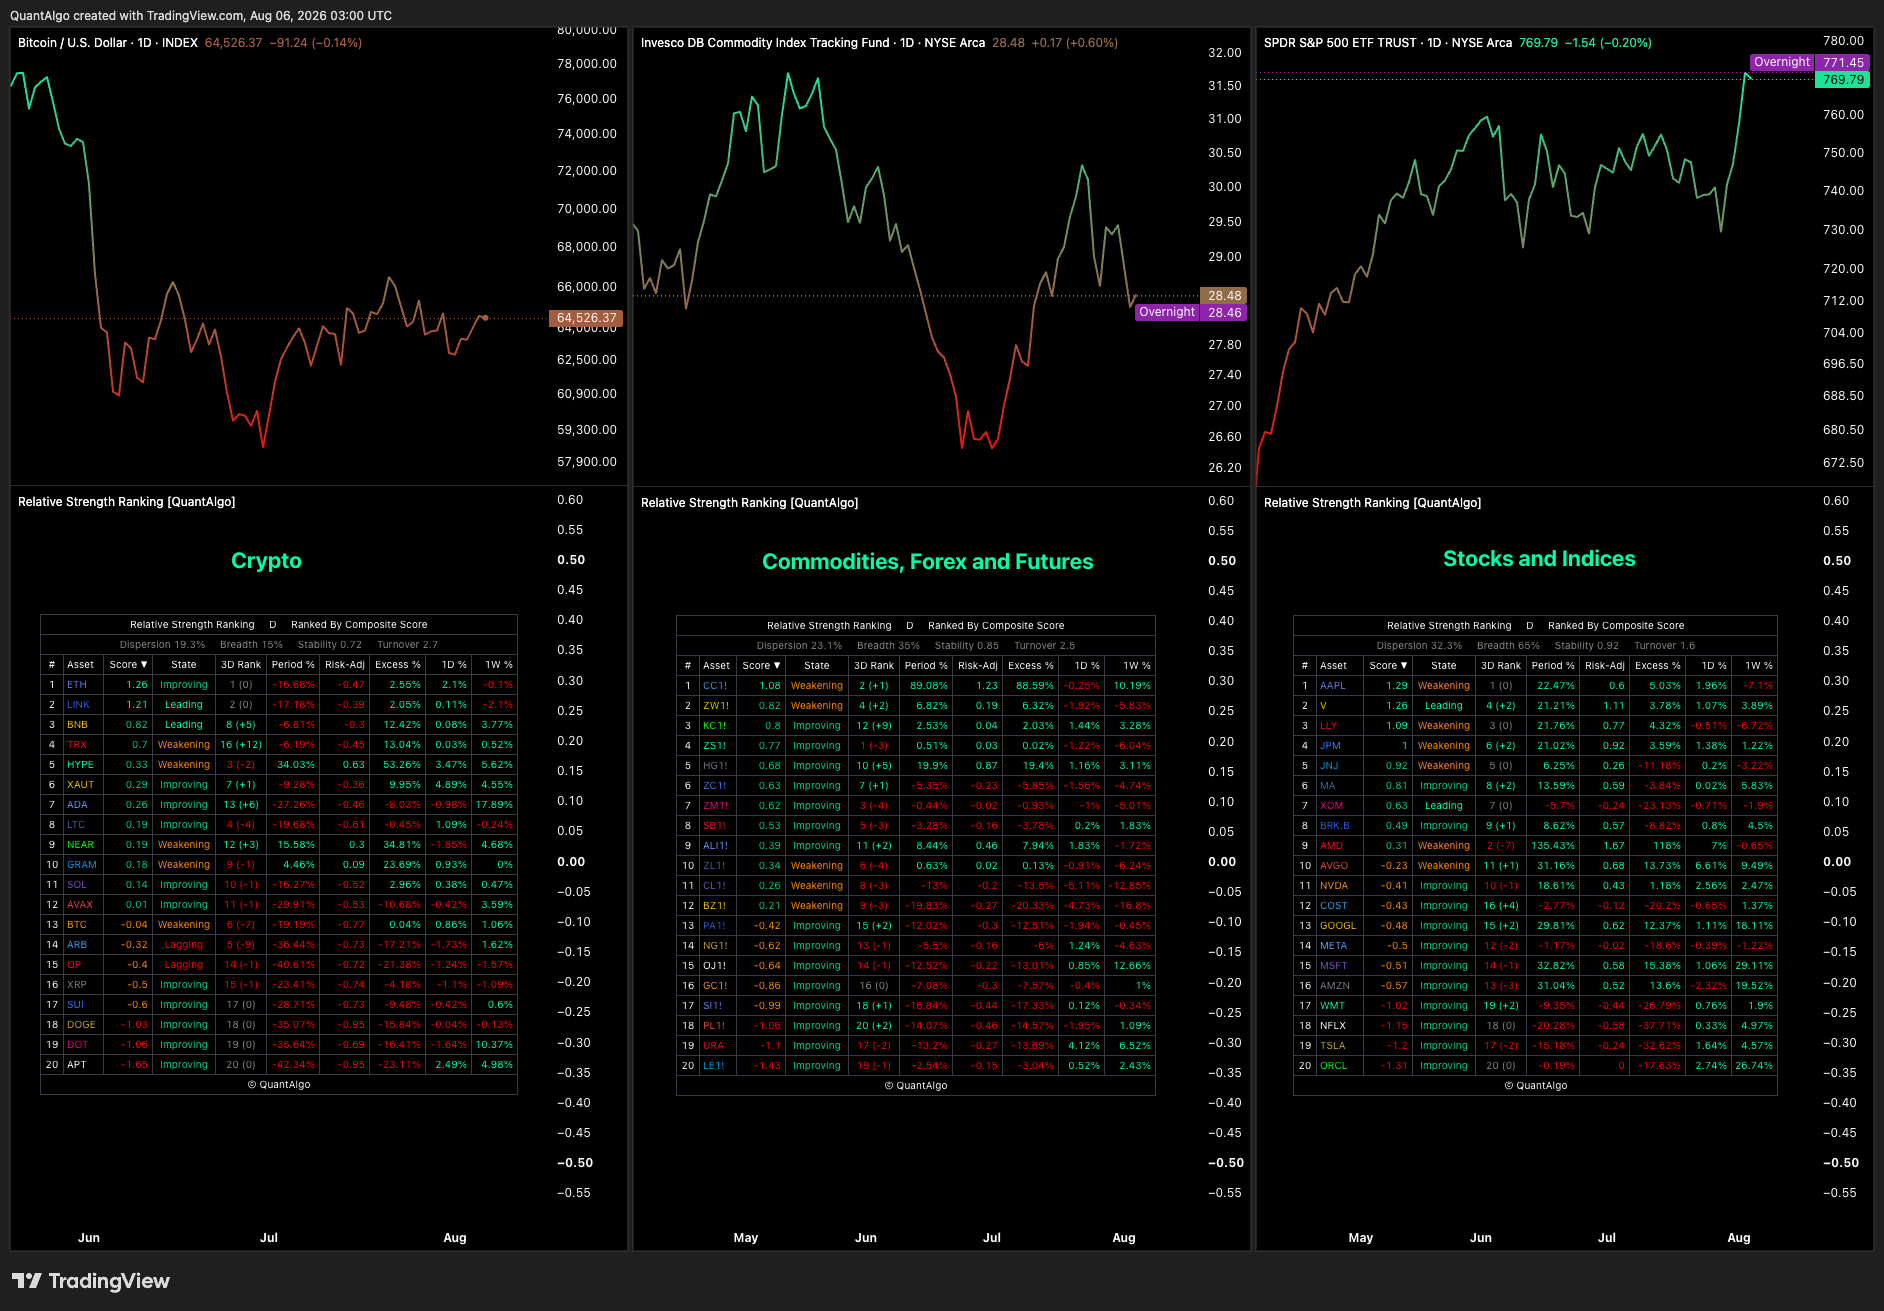Click NG1! asset in Commodities table
Viewport: 1884px width, 1311px height.
click(715, 946)
